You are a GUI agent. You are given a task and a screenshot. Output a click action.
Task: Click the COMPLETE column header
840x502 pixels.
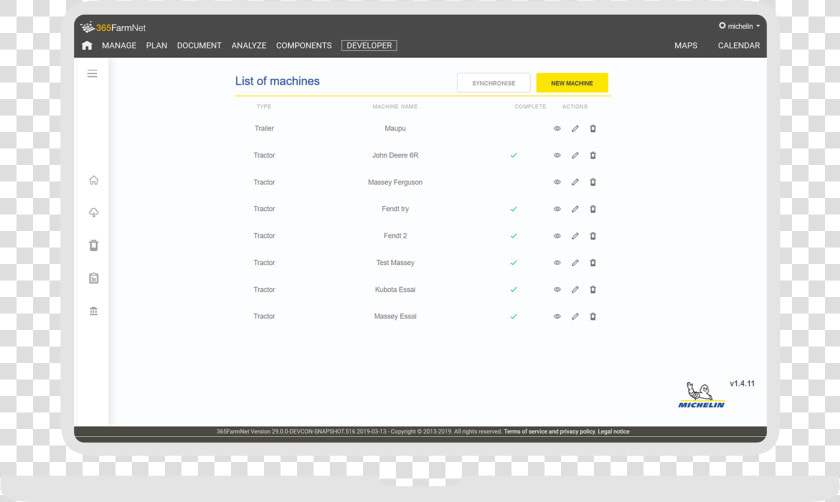(530, 107)
